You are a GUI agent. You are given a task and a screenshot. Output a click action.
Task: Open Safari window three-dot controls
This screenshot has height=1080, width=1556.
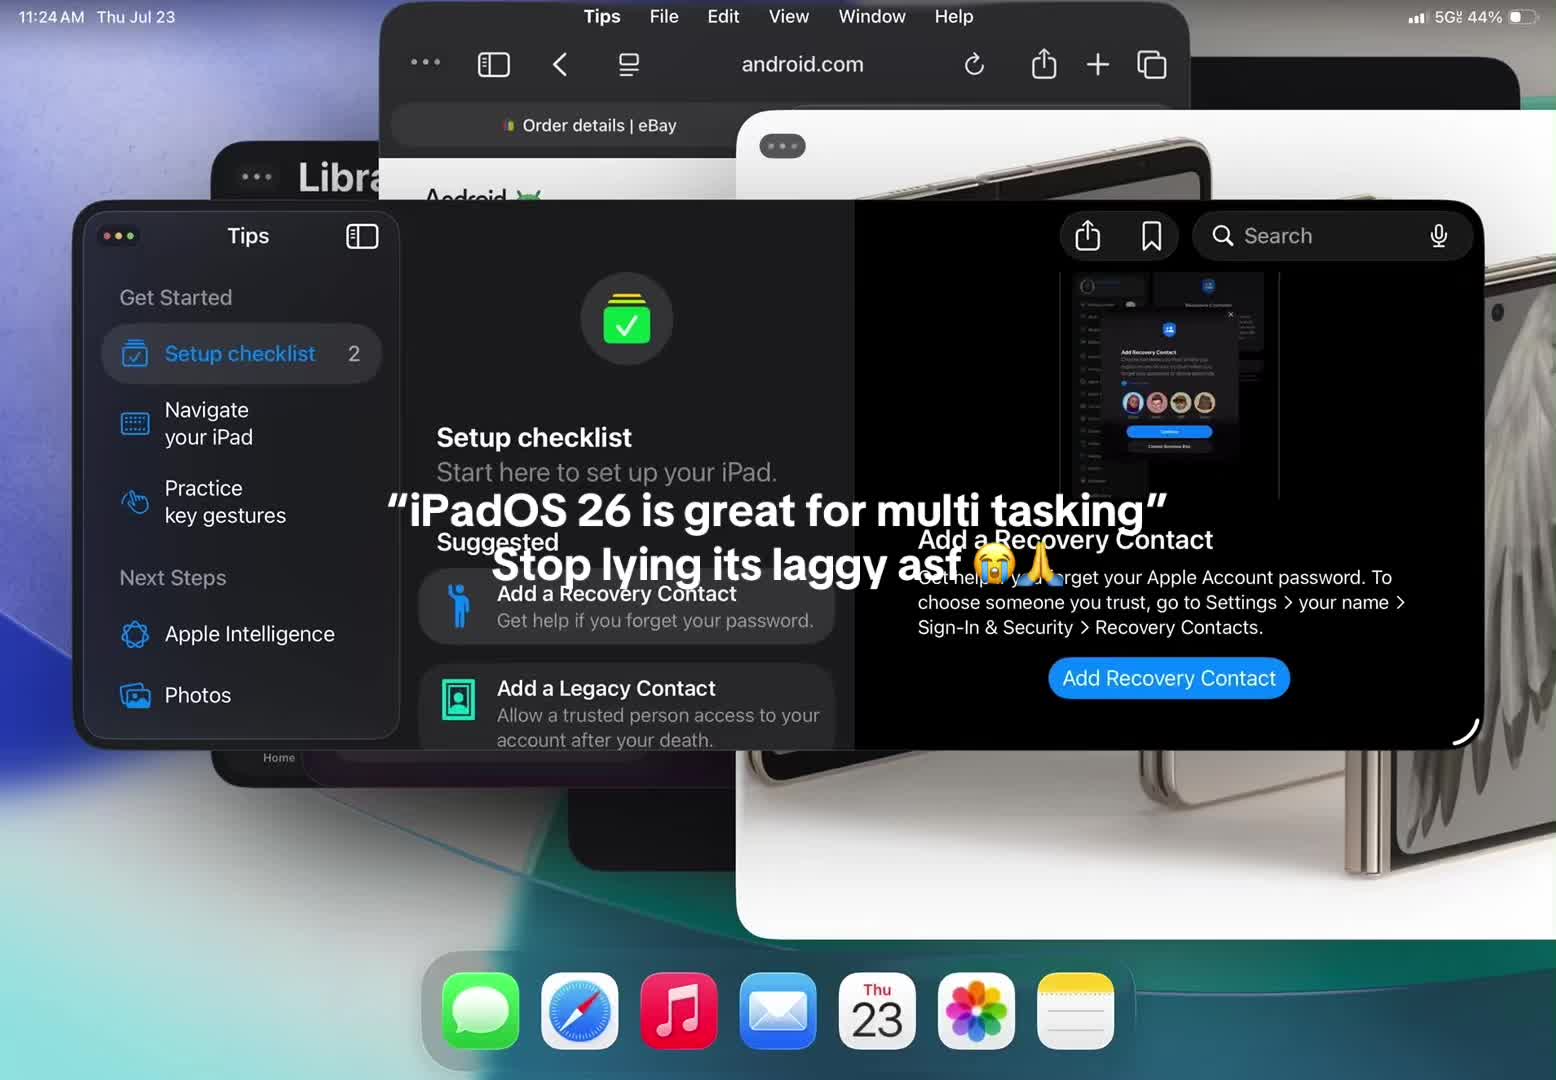(x=425, y=62)
